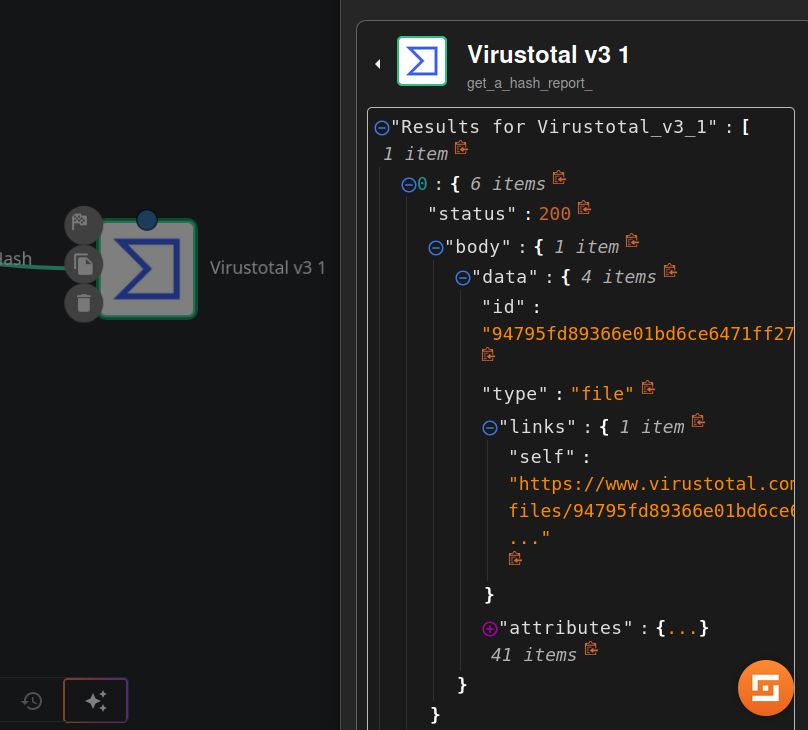Collapse the "links" object
The width and height of the screenshot is (808, 730).
pyautogui.click(x=490, y=427)
